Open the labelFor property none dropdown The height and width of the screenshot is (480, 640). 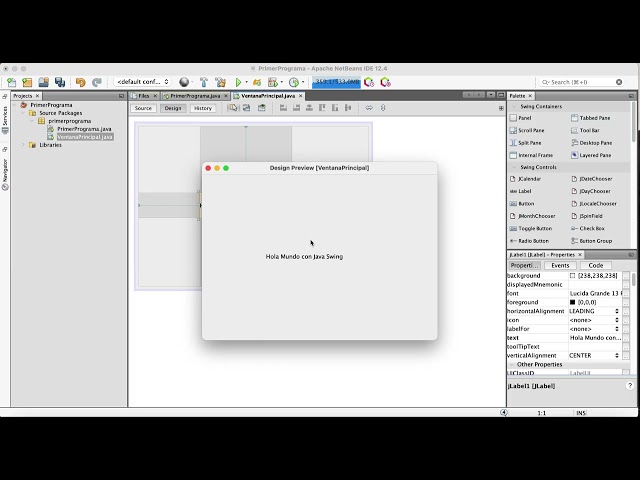point(617,329)
